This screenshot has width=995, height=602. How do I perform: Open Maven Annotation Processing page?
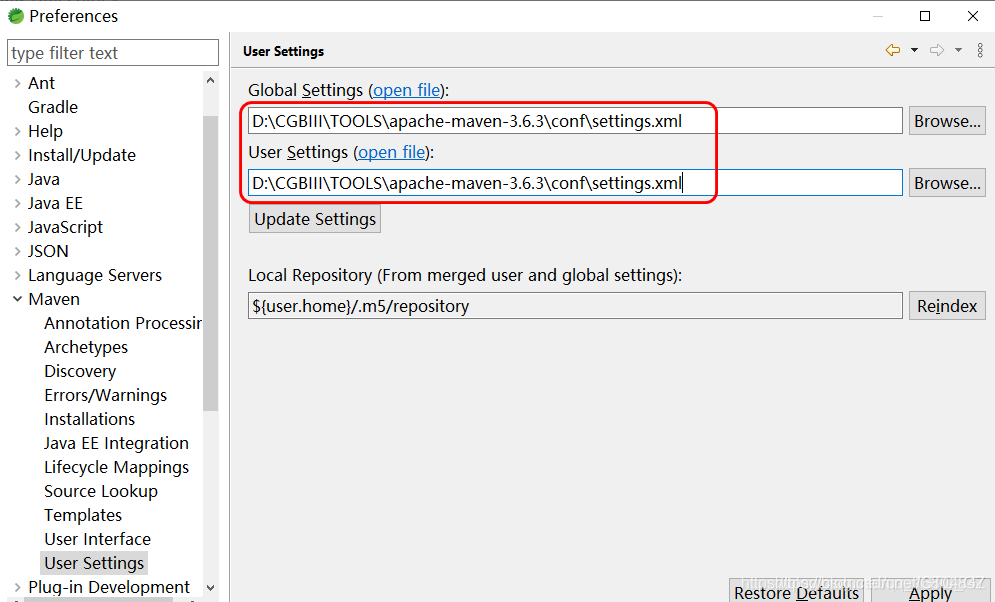pyautogui.click(x=122, y=323)
